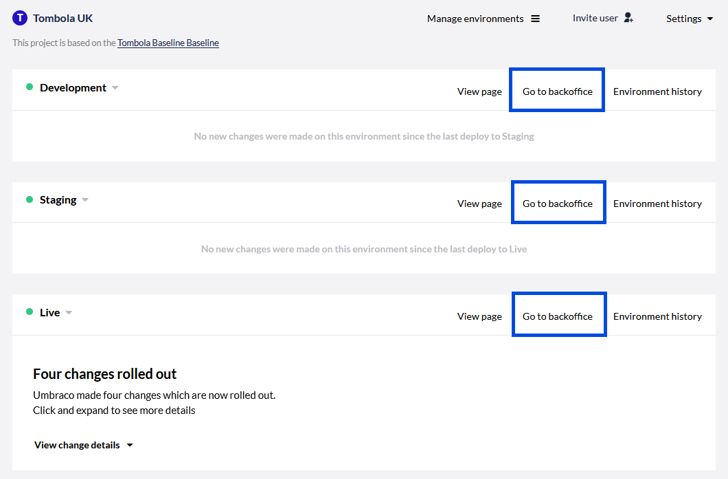
Task: Select the Live environment name
Action: [50, 312]
